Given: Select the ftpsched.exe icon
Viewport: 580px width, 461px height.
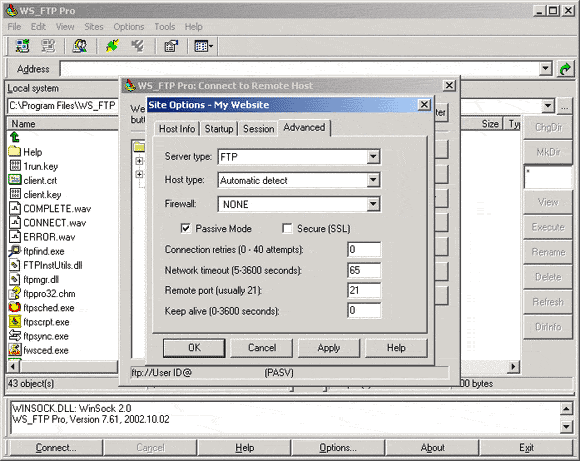Looking at the screenshot, I should [15, 307].
